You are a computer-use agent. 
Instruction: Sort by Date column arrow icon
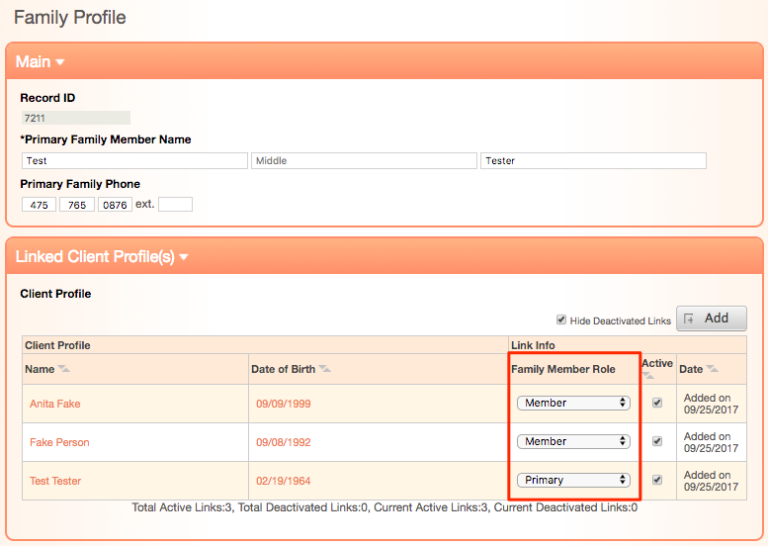712,369
